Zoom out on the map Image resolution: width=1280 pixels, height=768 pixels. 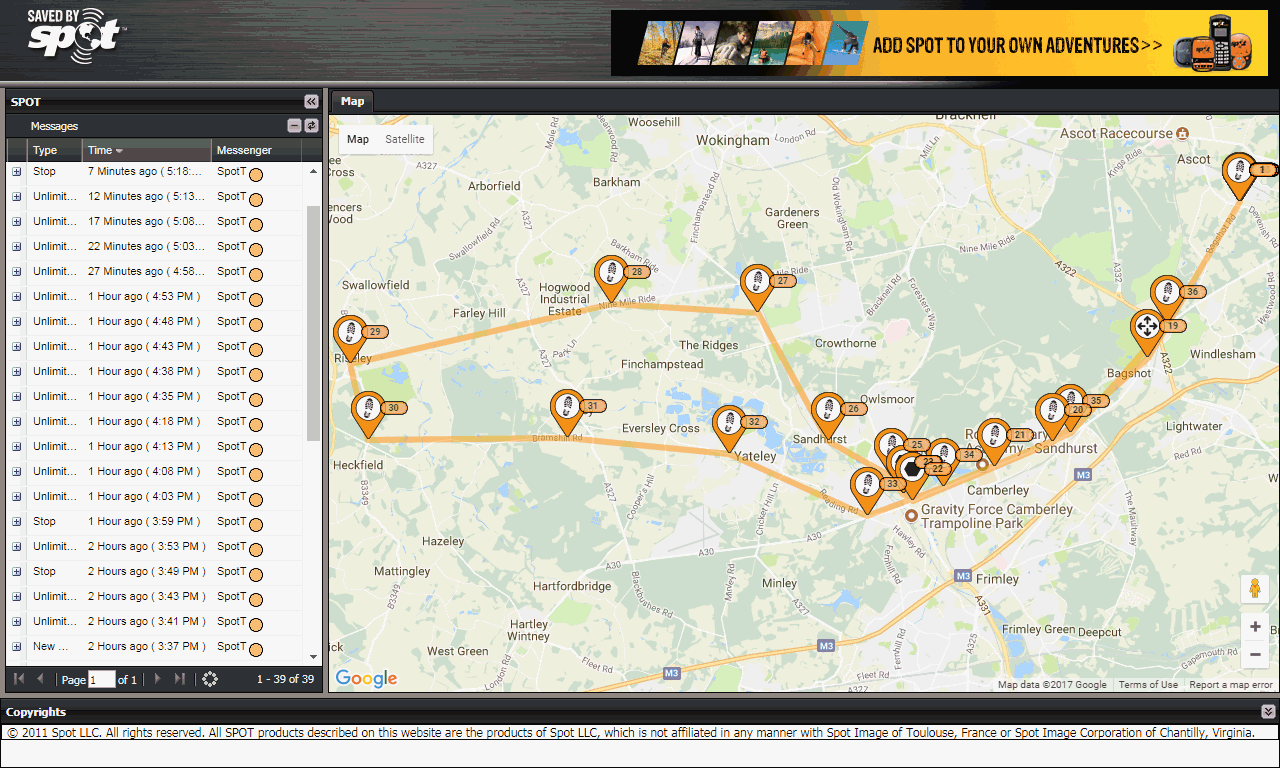1254,655
